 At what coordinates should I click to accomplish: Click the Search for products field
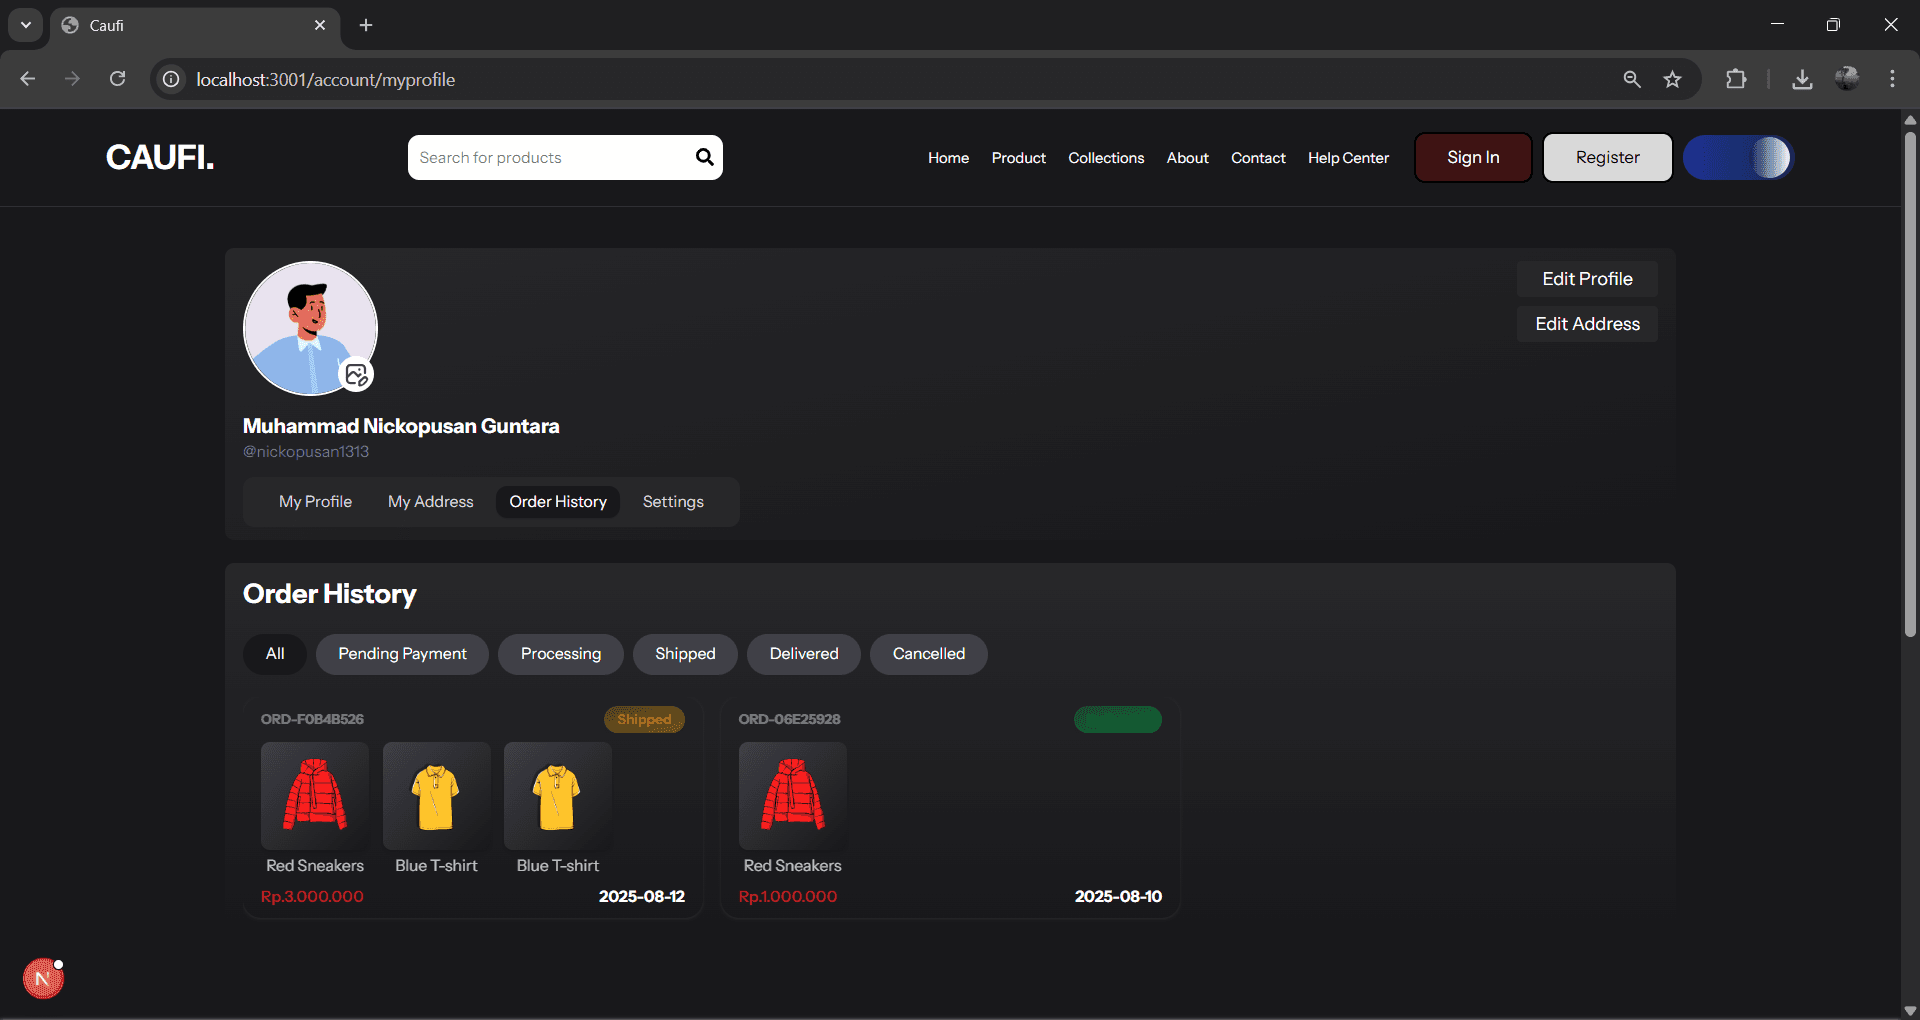(550, 158)
